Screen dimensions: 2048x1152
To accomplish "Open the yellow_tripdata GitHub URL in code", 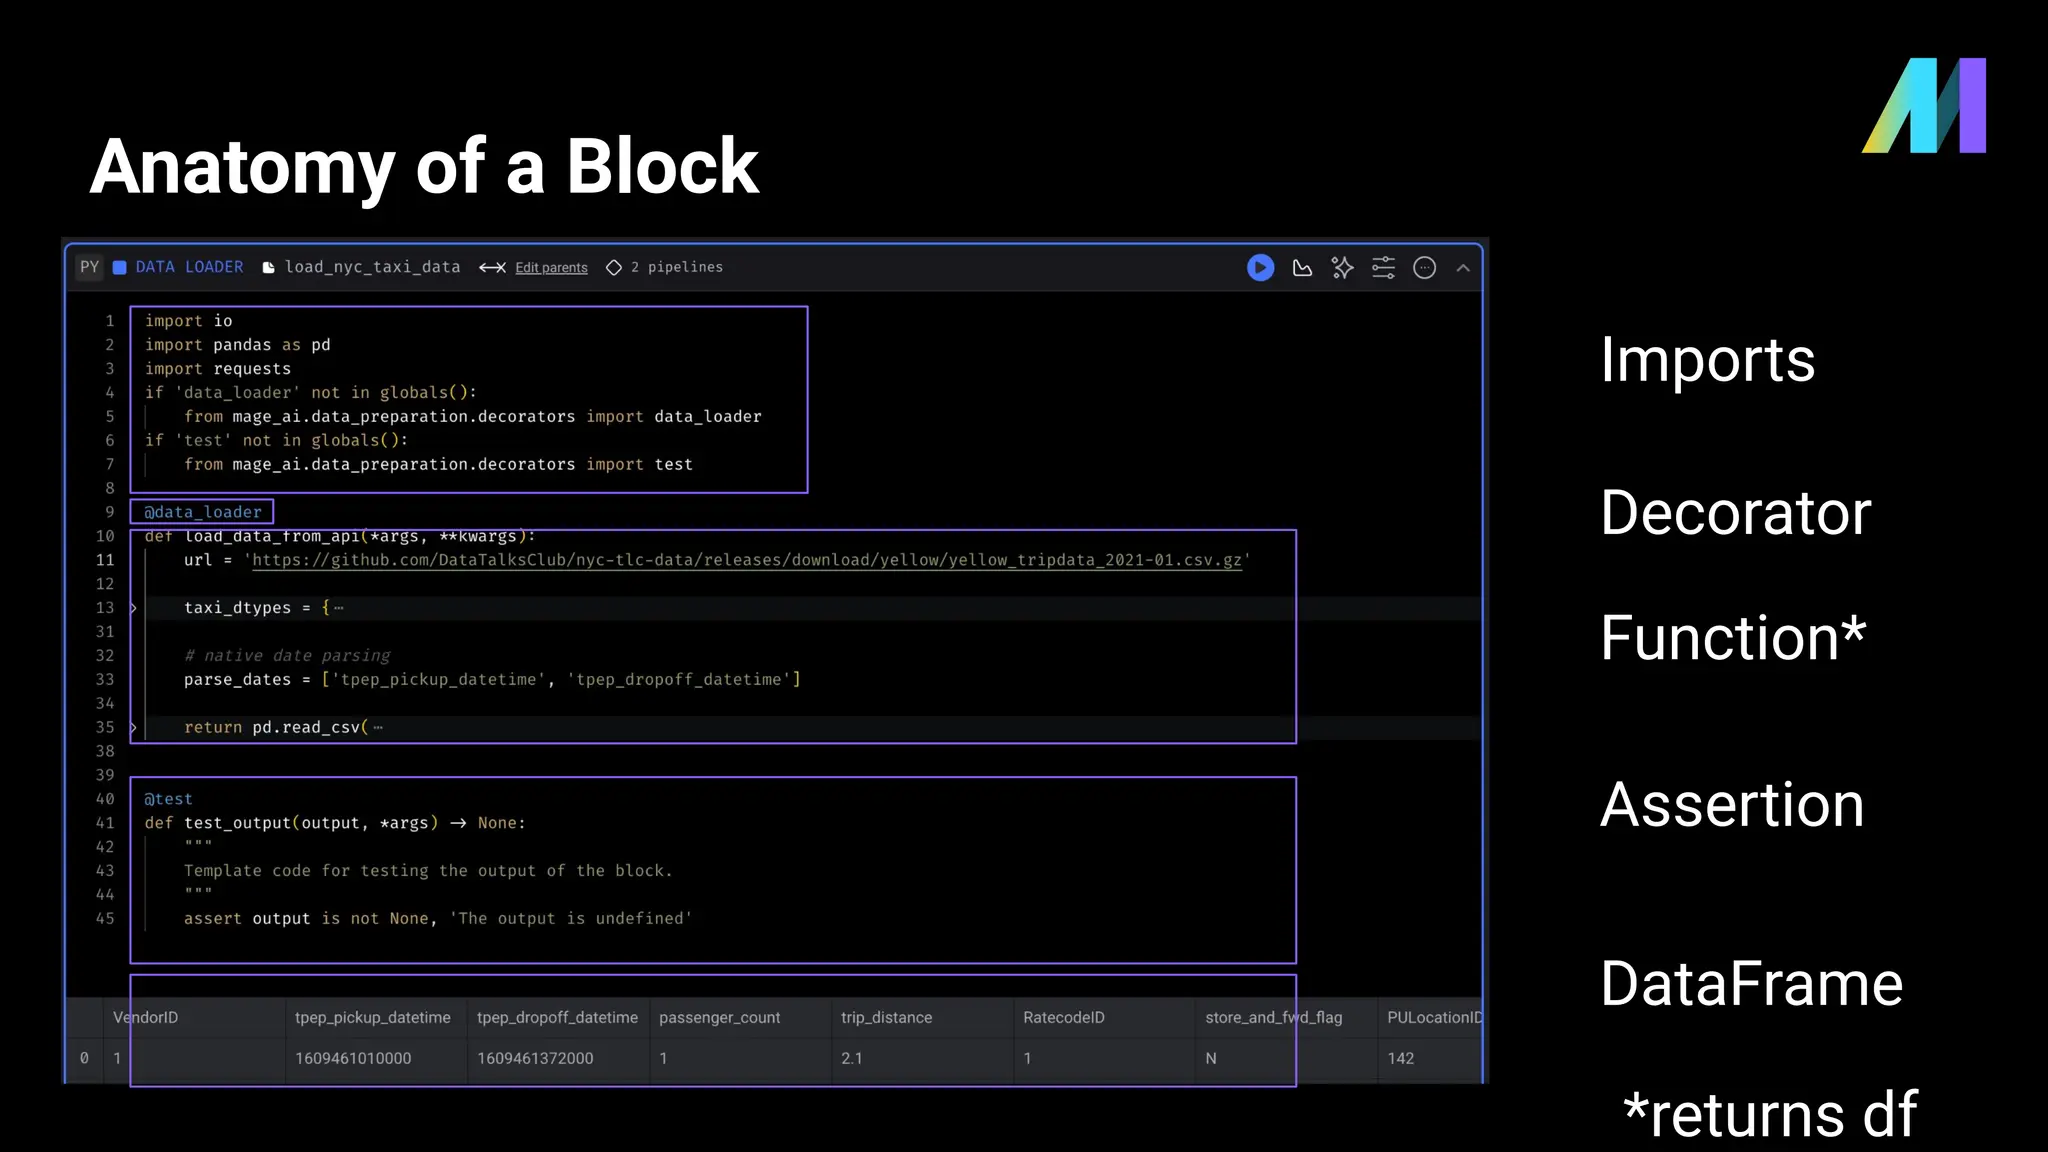I will point(746,560).
